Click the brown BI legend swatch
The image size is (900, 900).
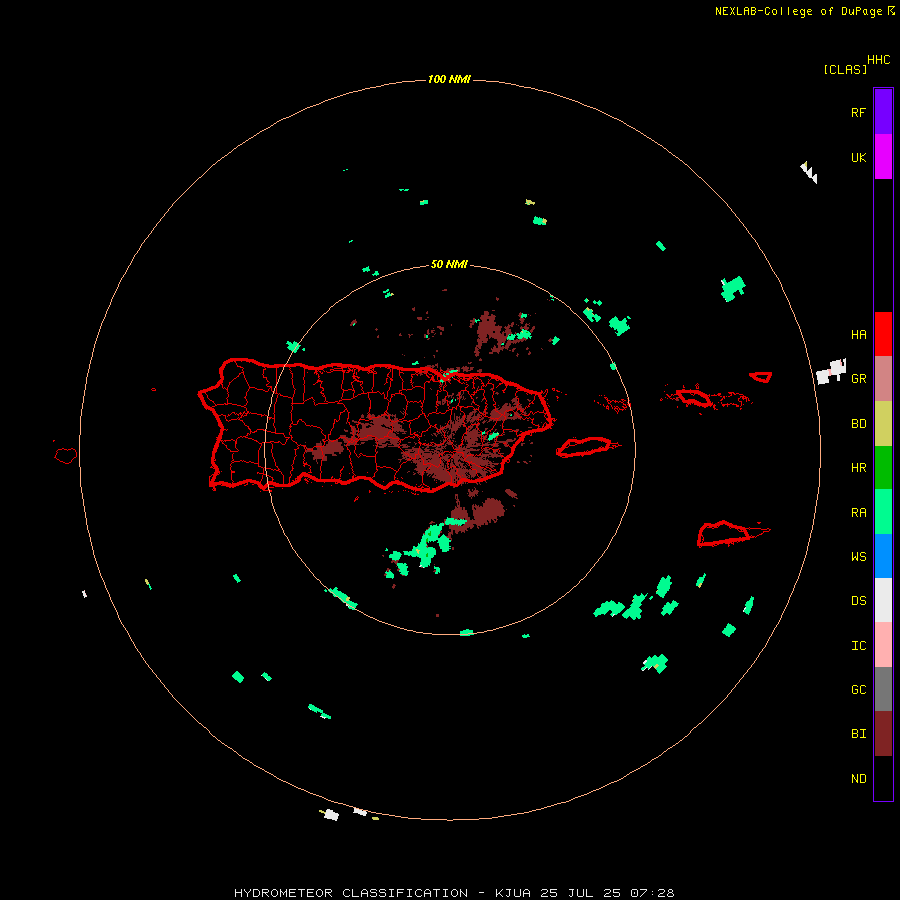883,734
